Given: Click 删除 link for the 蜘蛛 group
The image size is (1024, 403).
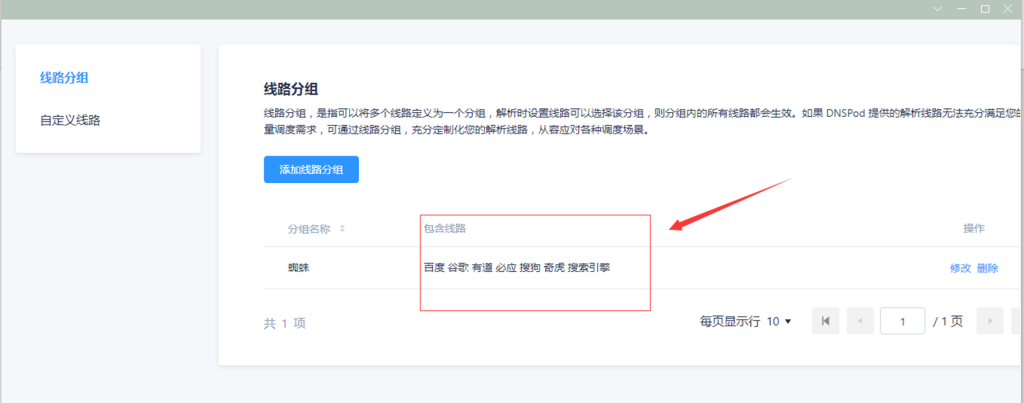Looking at the screenshot, I should click(987, 268).
